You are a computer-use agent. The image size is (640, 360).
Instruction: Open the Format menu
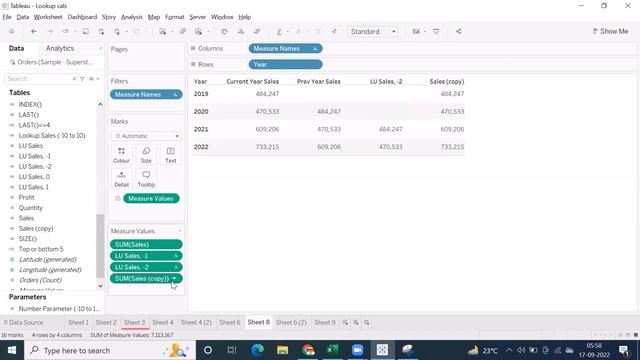[175, 17]
